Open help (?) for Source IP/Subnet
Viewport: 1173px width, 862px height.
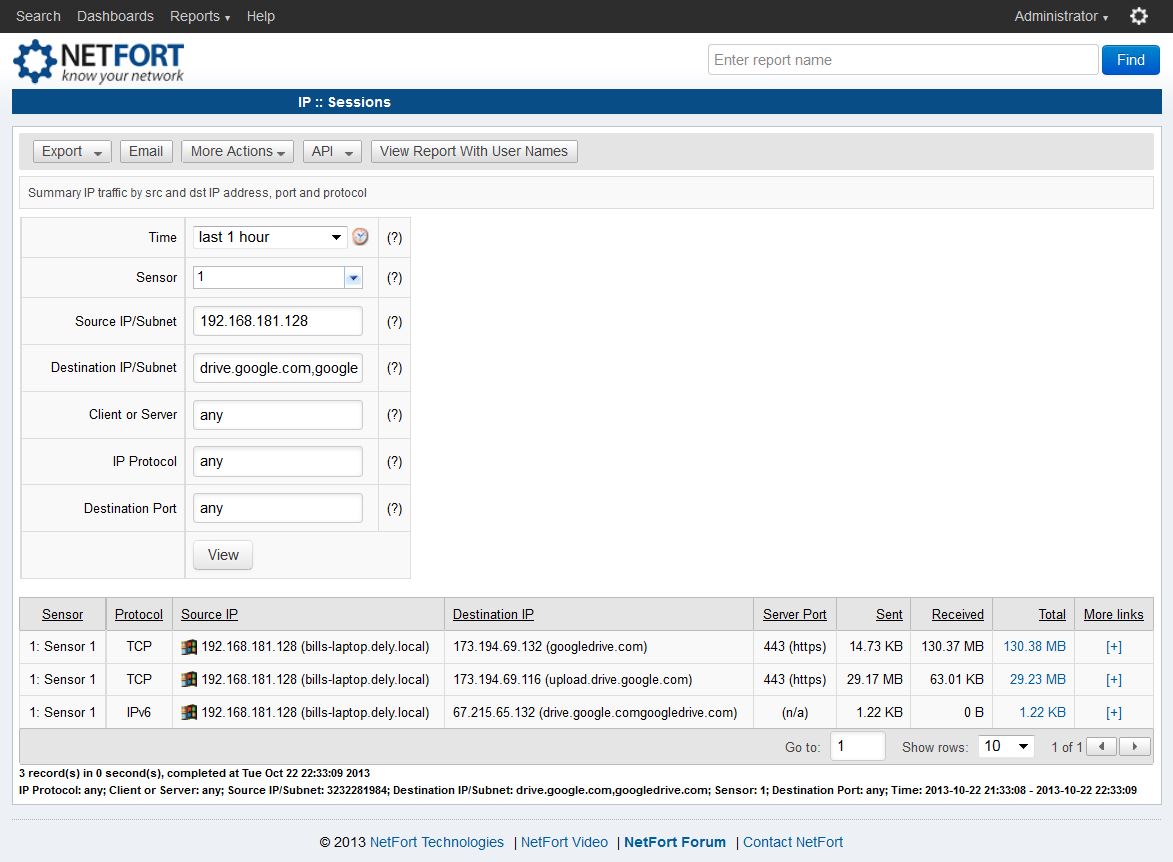click(394, 322)
